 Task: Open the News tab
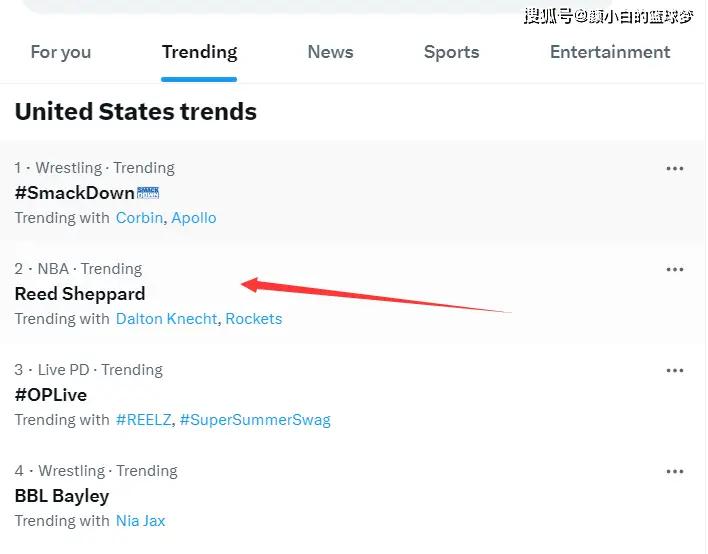(x=331, y=52)
